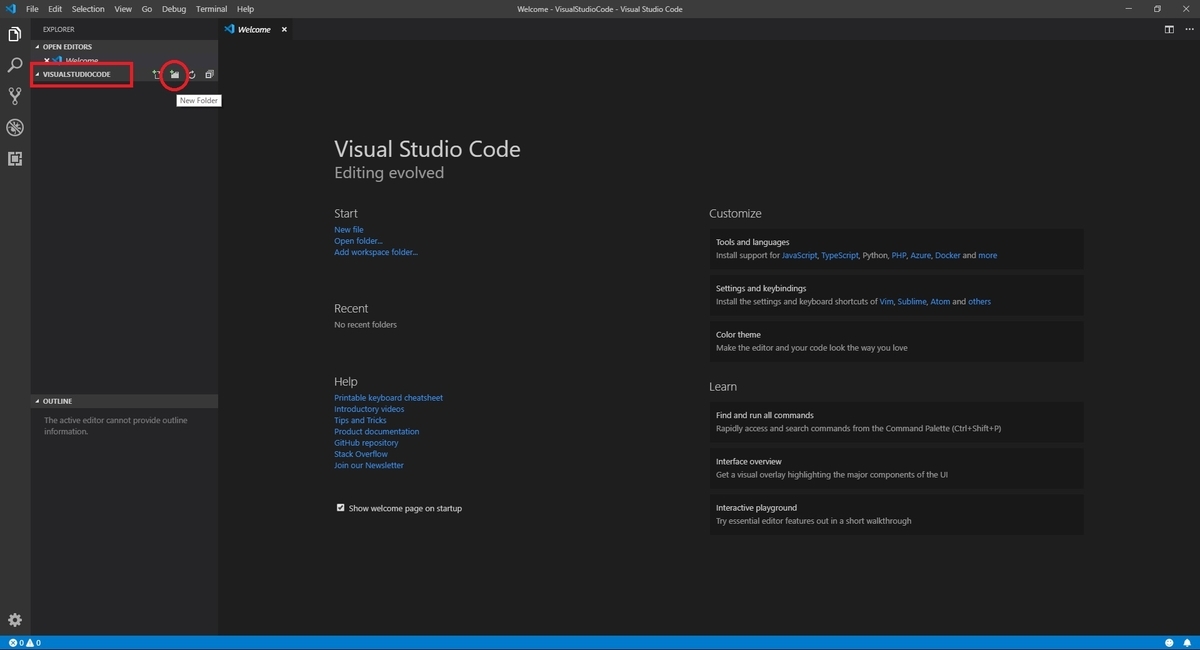Open the Manage gear menu

point(15,620)
